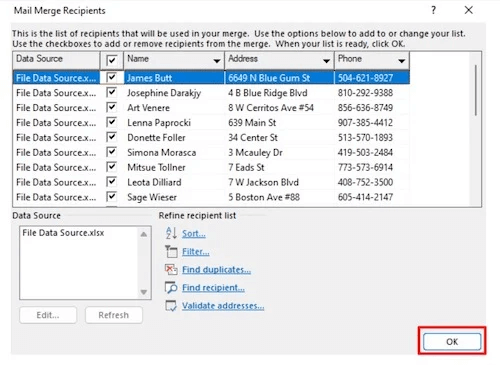Screen dimensions: 500x365
Task: Click the Edit... button
Action: [x=48, y=315]
